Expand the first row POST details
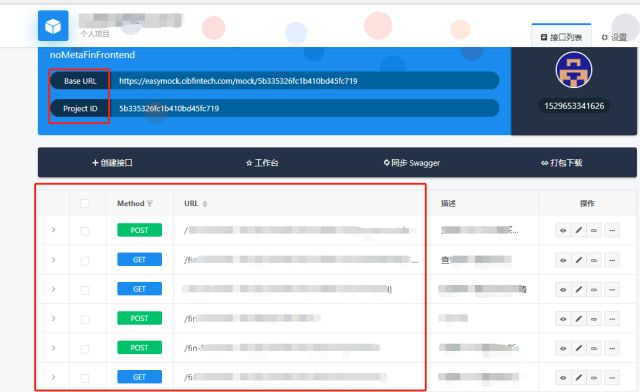Image resolution: width=640 pixels, height=392 pixels. 53,230
